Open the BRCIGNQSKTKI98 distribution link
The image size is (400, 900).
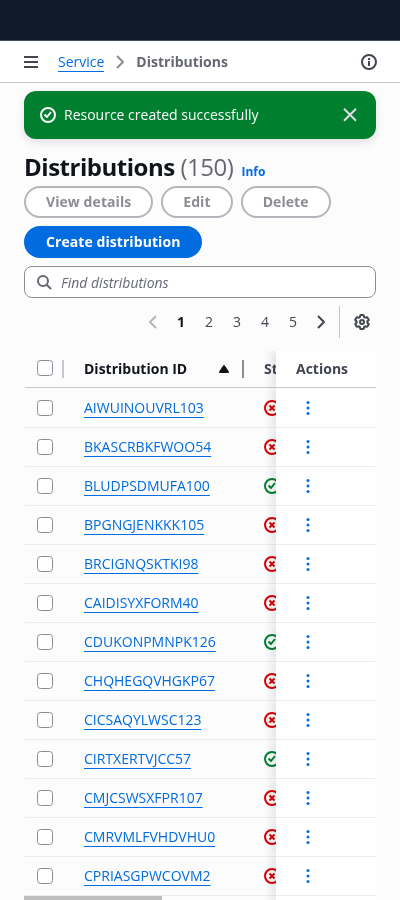(141, 564)
